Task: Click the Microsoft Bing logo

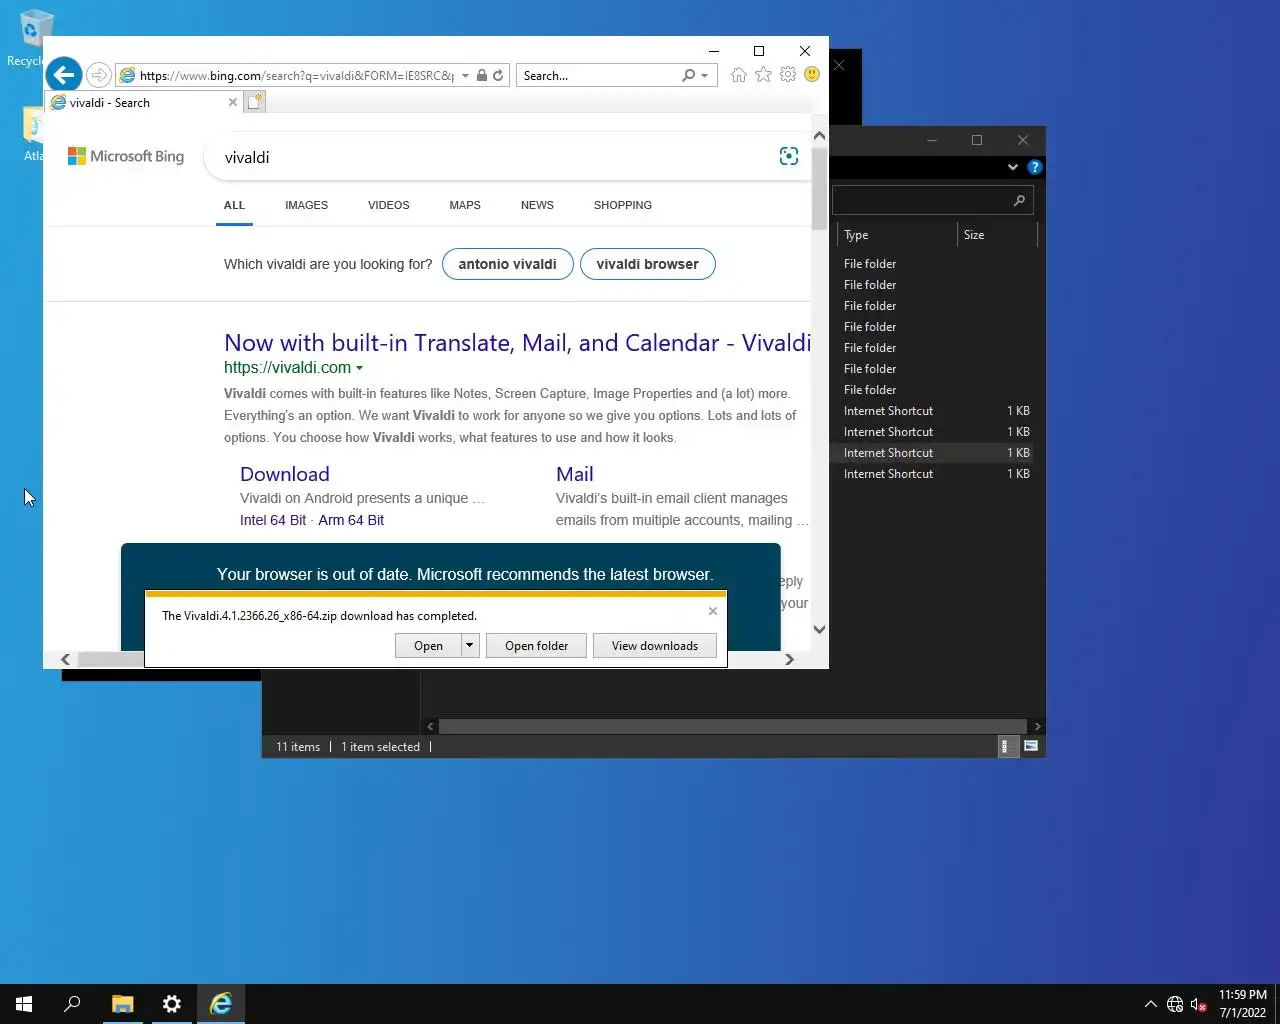Action: pos(126,156)
